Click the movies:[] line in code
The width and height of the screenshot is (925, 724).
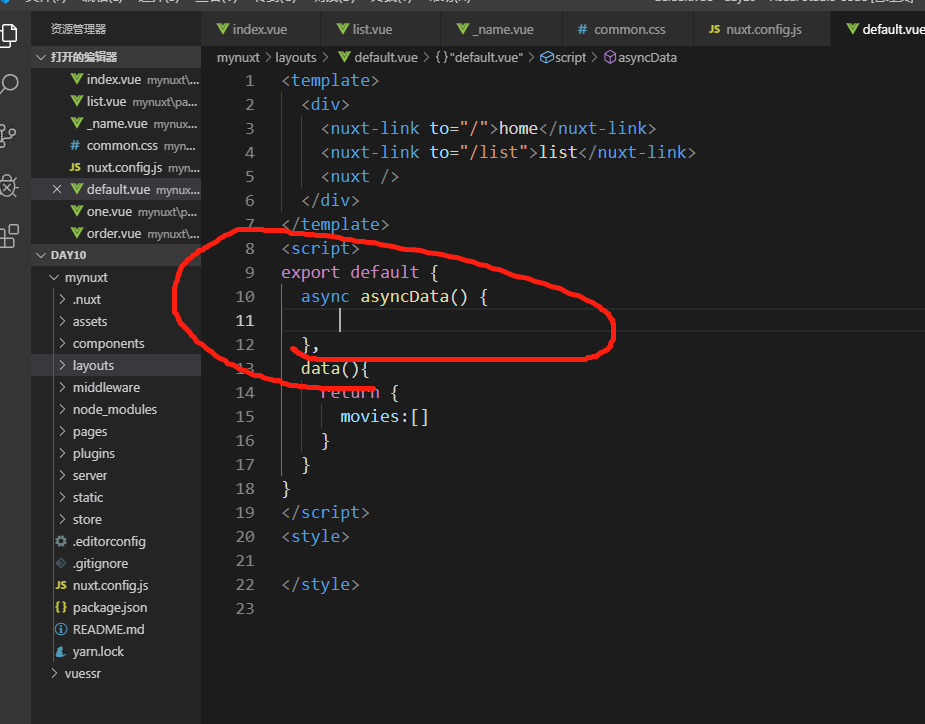pos(384,417)
